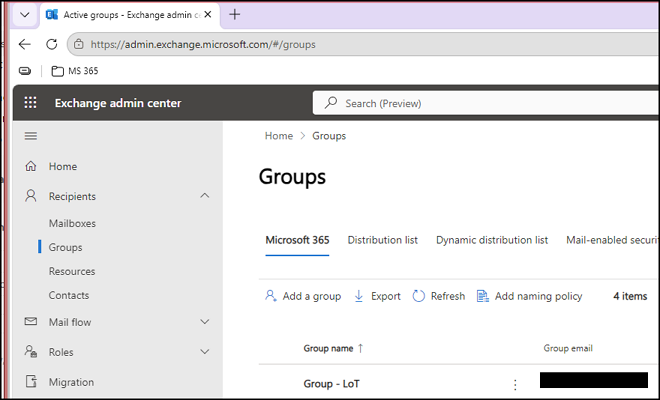
Task: Click the Mail flow envelope icon
Action: [31, 322]
